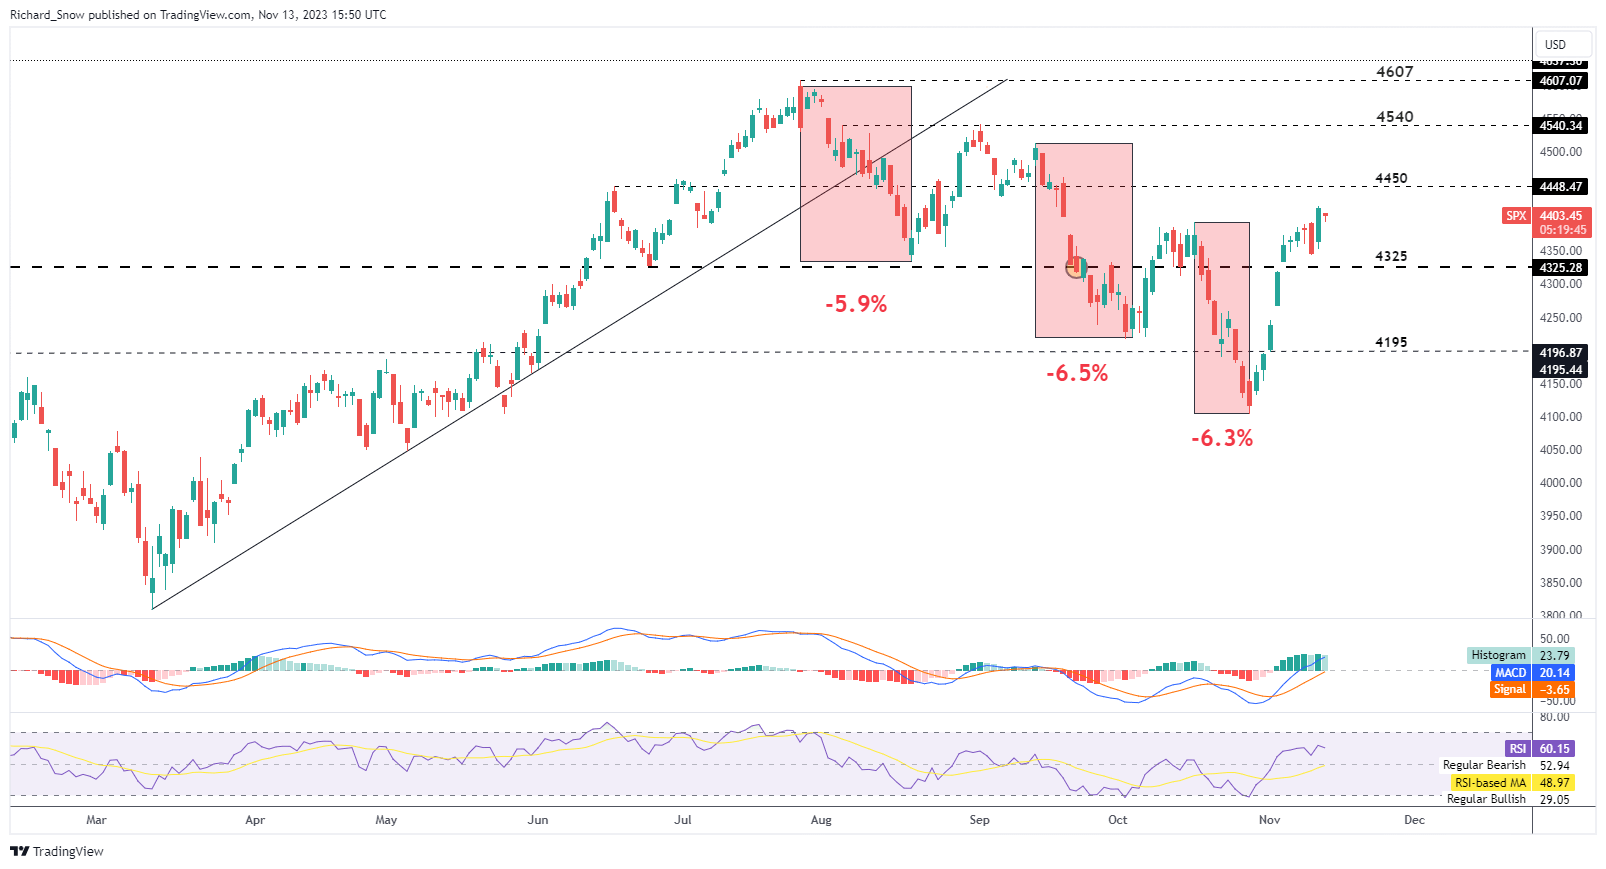Click the Histogram indicator label
1606x869 pixels.
[x=1498, y=656]
